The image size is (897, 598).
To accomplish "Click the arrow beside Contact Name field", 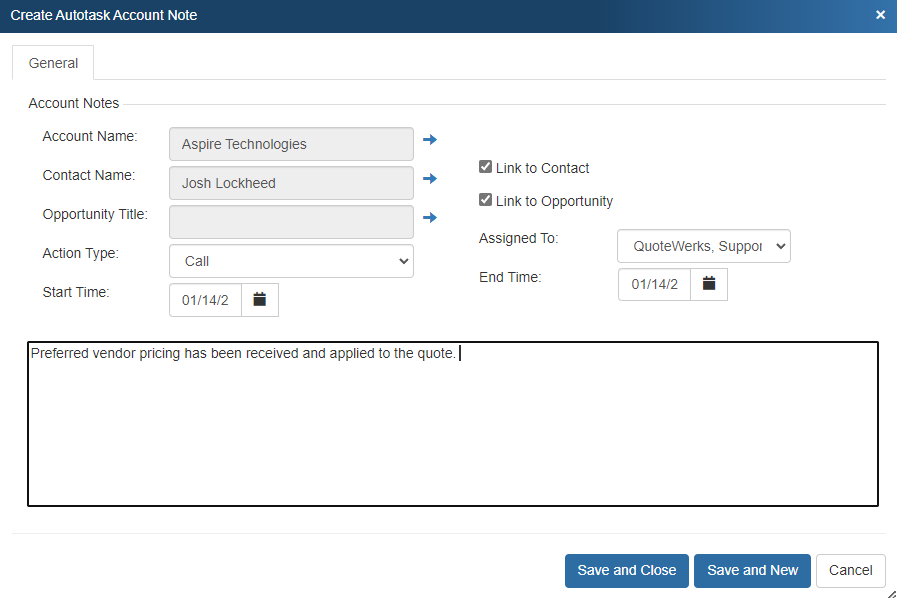I will click(x=430, y=179).
